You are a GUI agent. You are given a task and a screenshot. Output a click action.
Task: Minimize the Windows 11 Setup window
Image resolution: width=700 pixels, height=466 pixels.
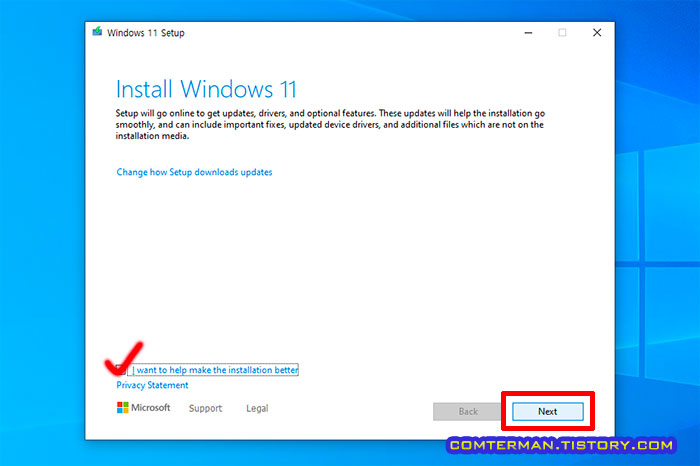pos(528,33)
